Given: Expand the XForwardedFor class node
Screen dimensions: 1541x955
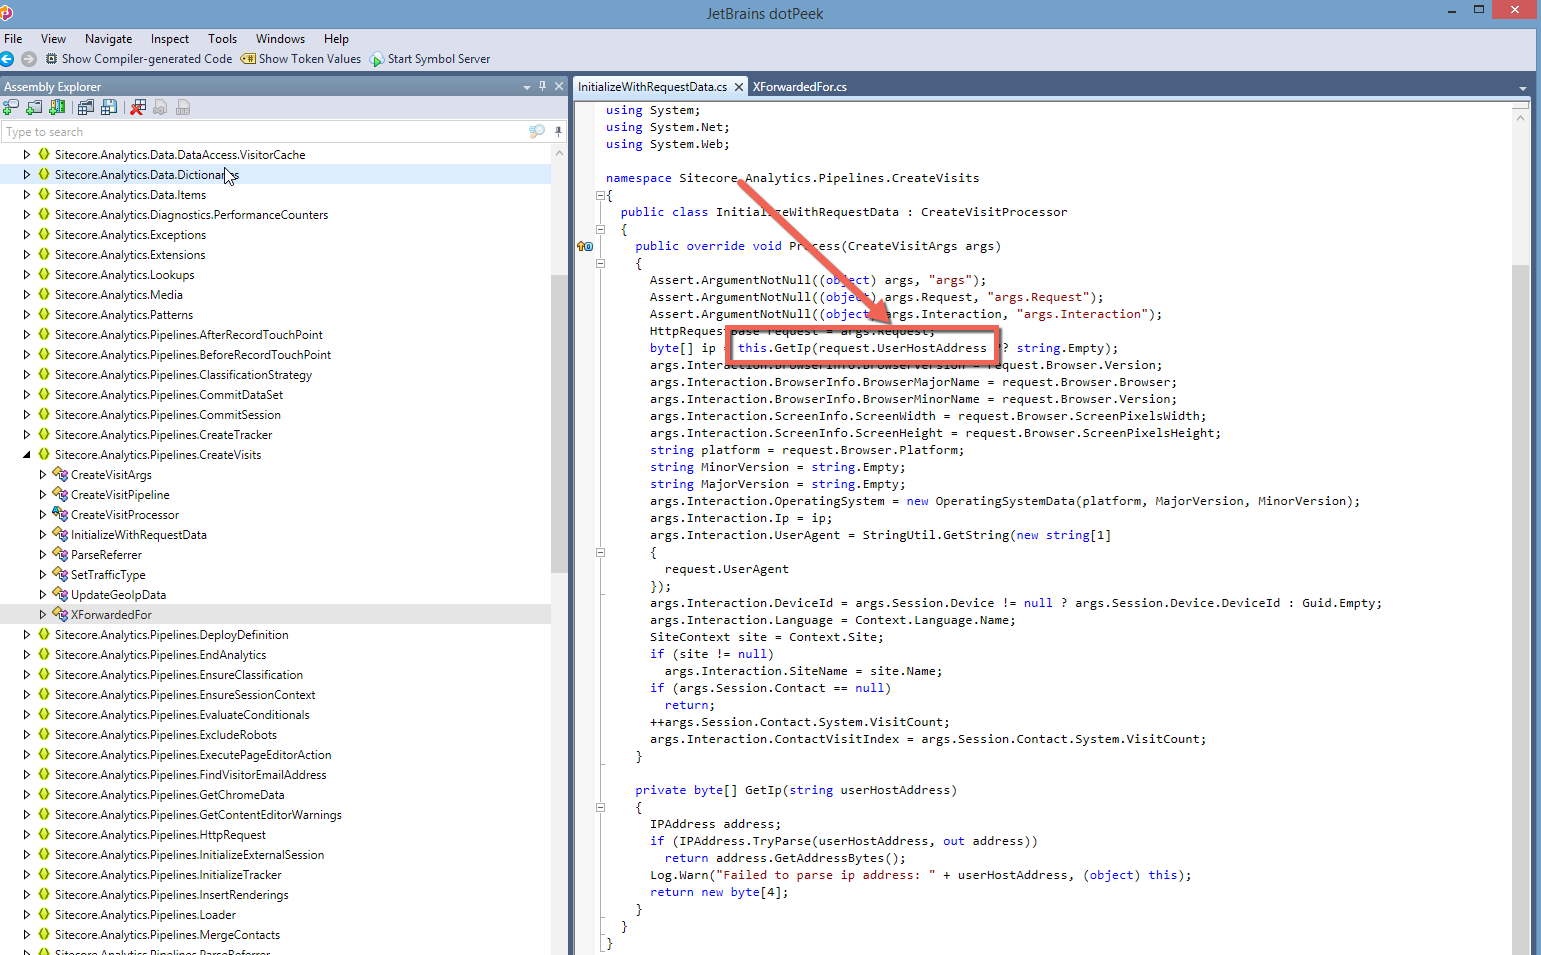Looking at the screenshot, I should coord(43,615).
